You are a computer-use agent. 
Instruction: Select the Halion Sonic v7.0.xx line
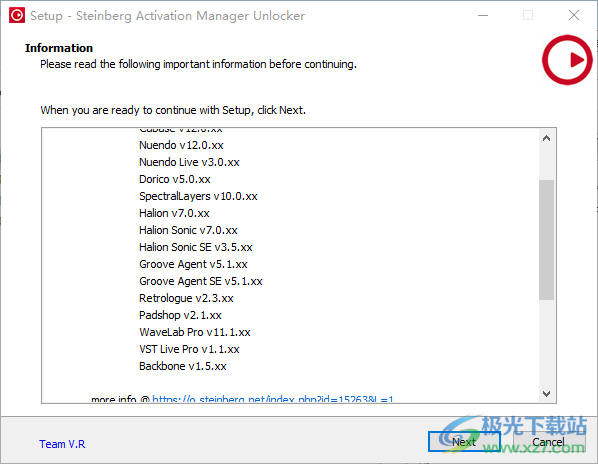(188, 230)
